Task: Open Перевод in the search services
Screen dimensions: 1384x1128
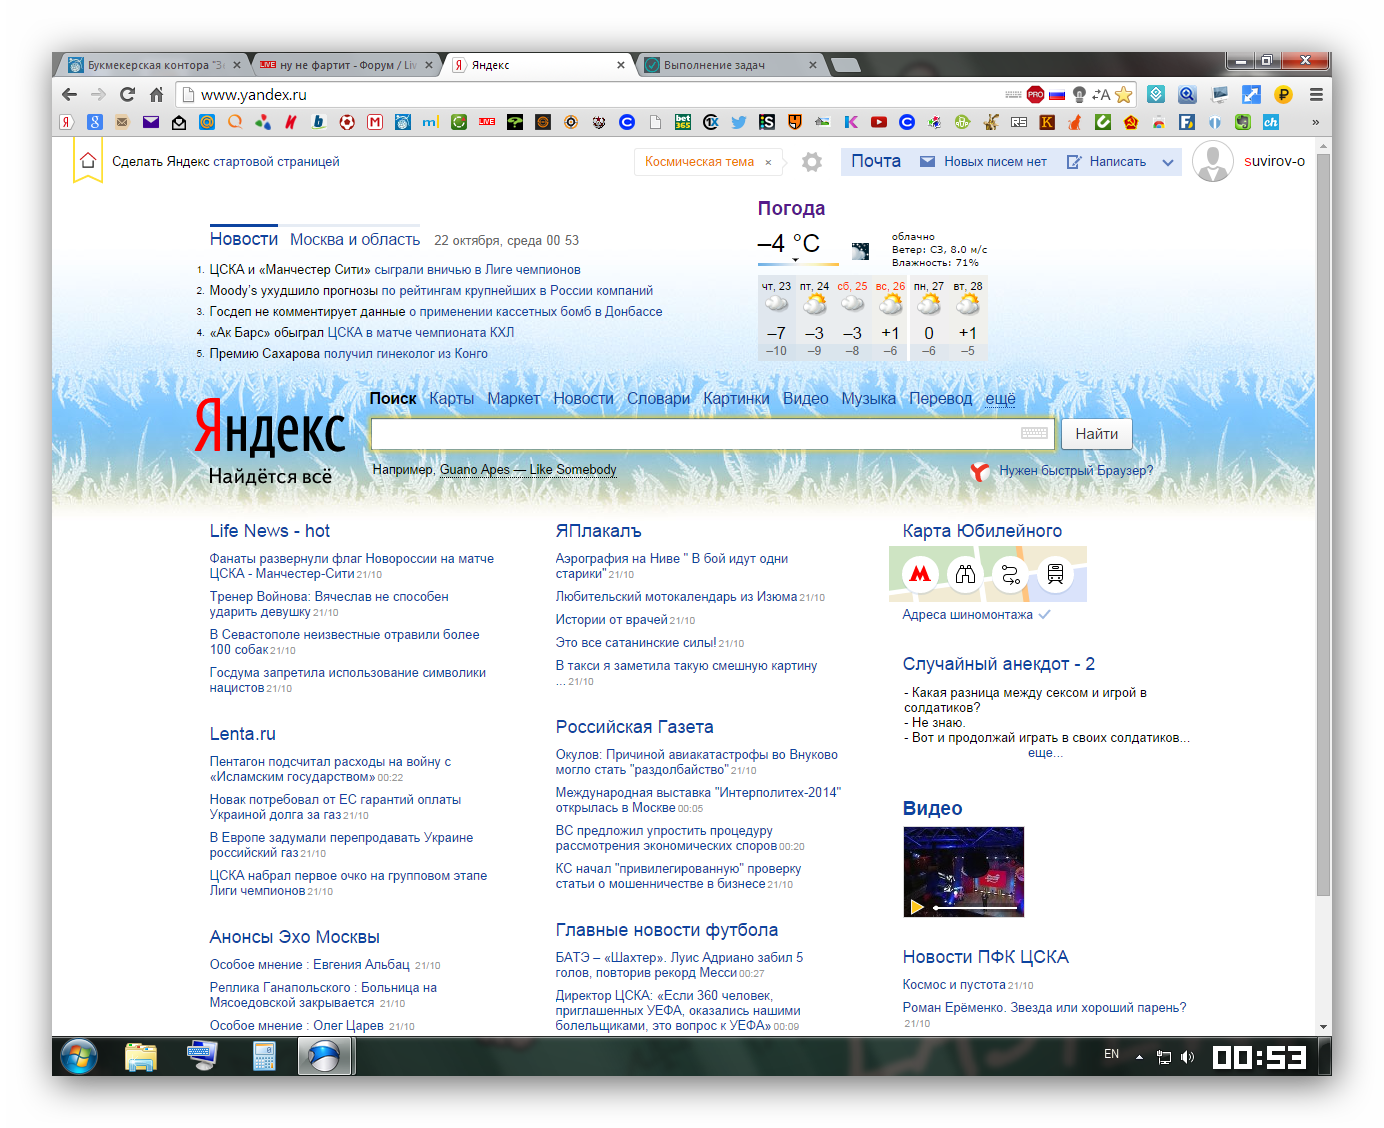Action: [940, 398]
